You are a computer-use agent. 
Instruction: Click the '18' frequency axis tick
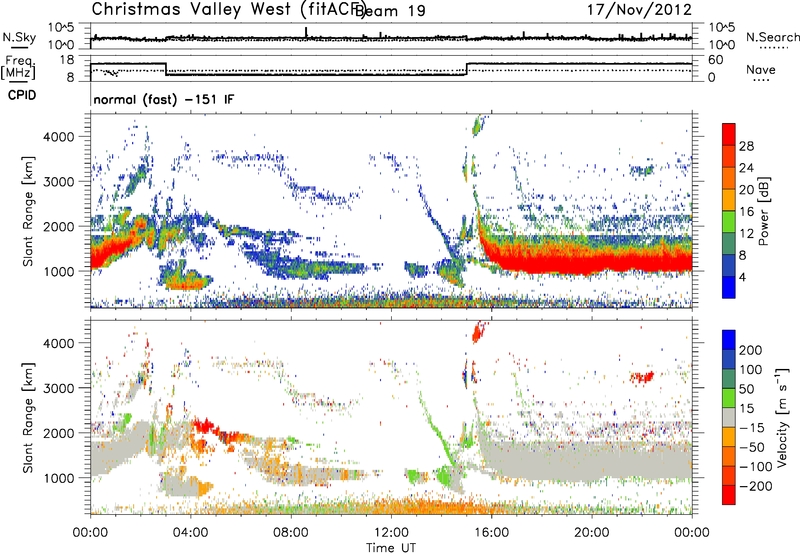click(x=67, y=60)
